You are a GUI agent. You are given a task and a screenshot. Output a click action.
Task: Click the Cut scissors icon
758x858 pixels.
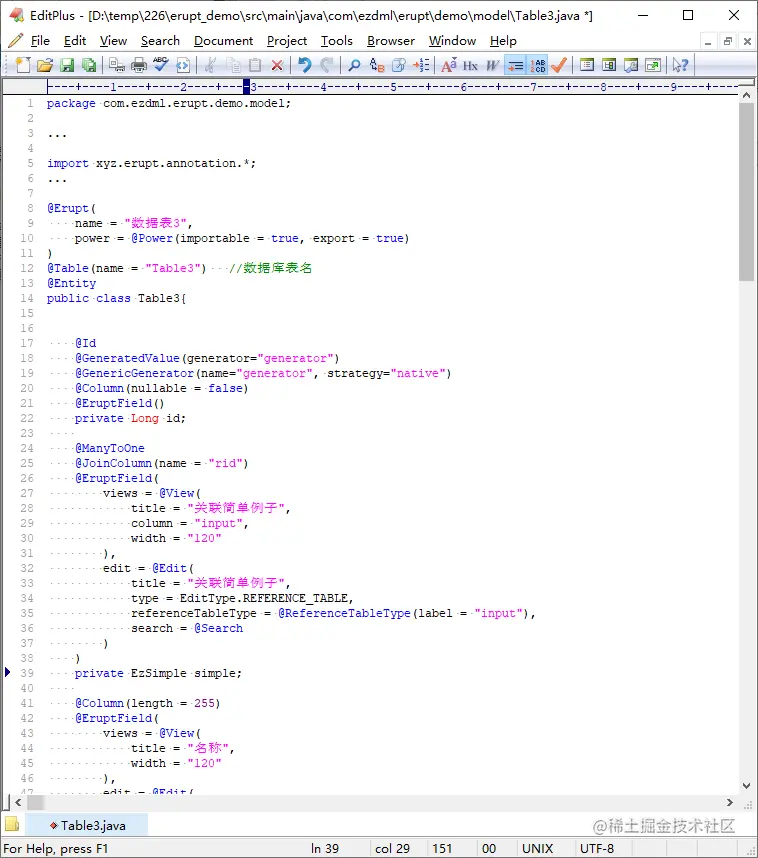[x=210, y=65]
